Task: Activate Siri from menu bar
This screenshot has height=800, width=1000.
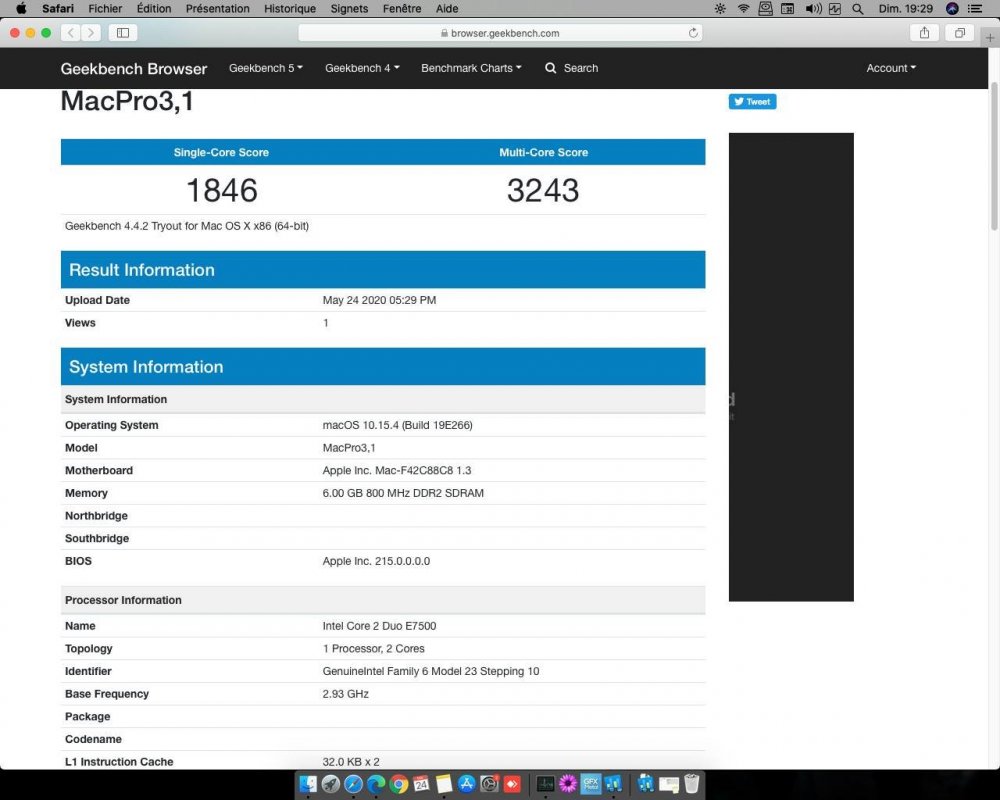Action: [952, 8]
